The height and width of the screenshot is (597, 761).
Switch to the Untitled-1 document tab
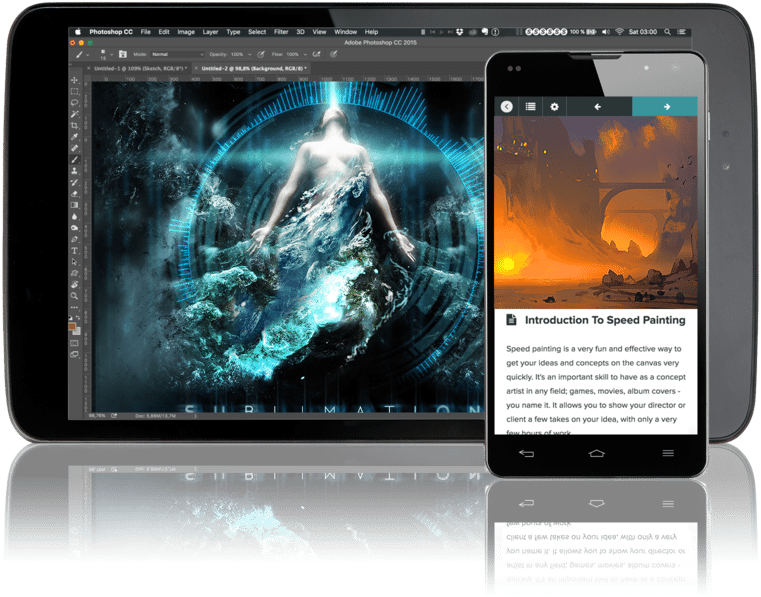138,68
